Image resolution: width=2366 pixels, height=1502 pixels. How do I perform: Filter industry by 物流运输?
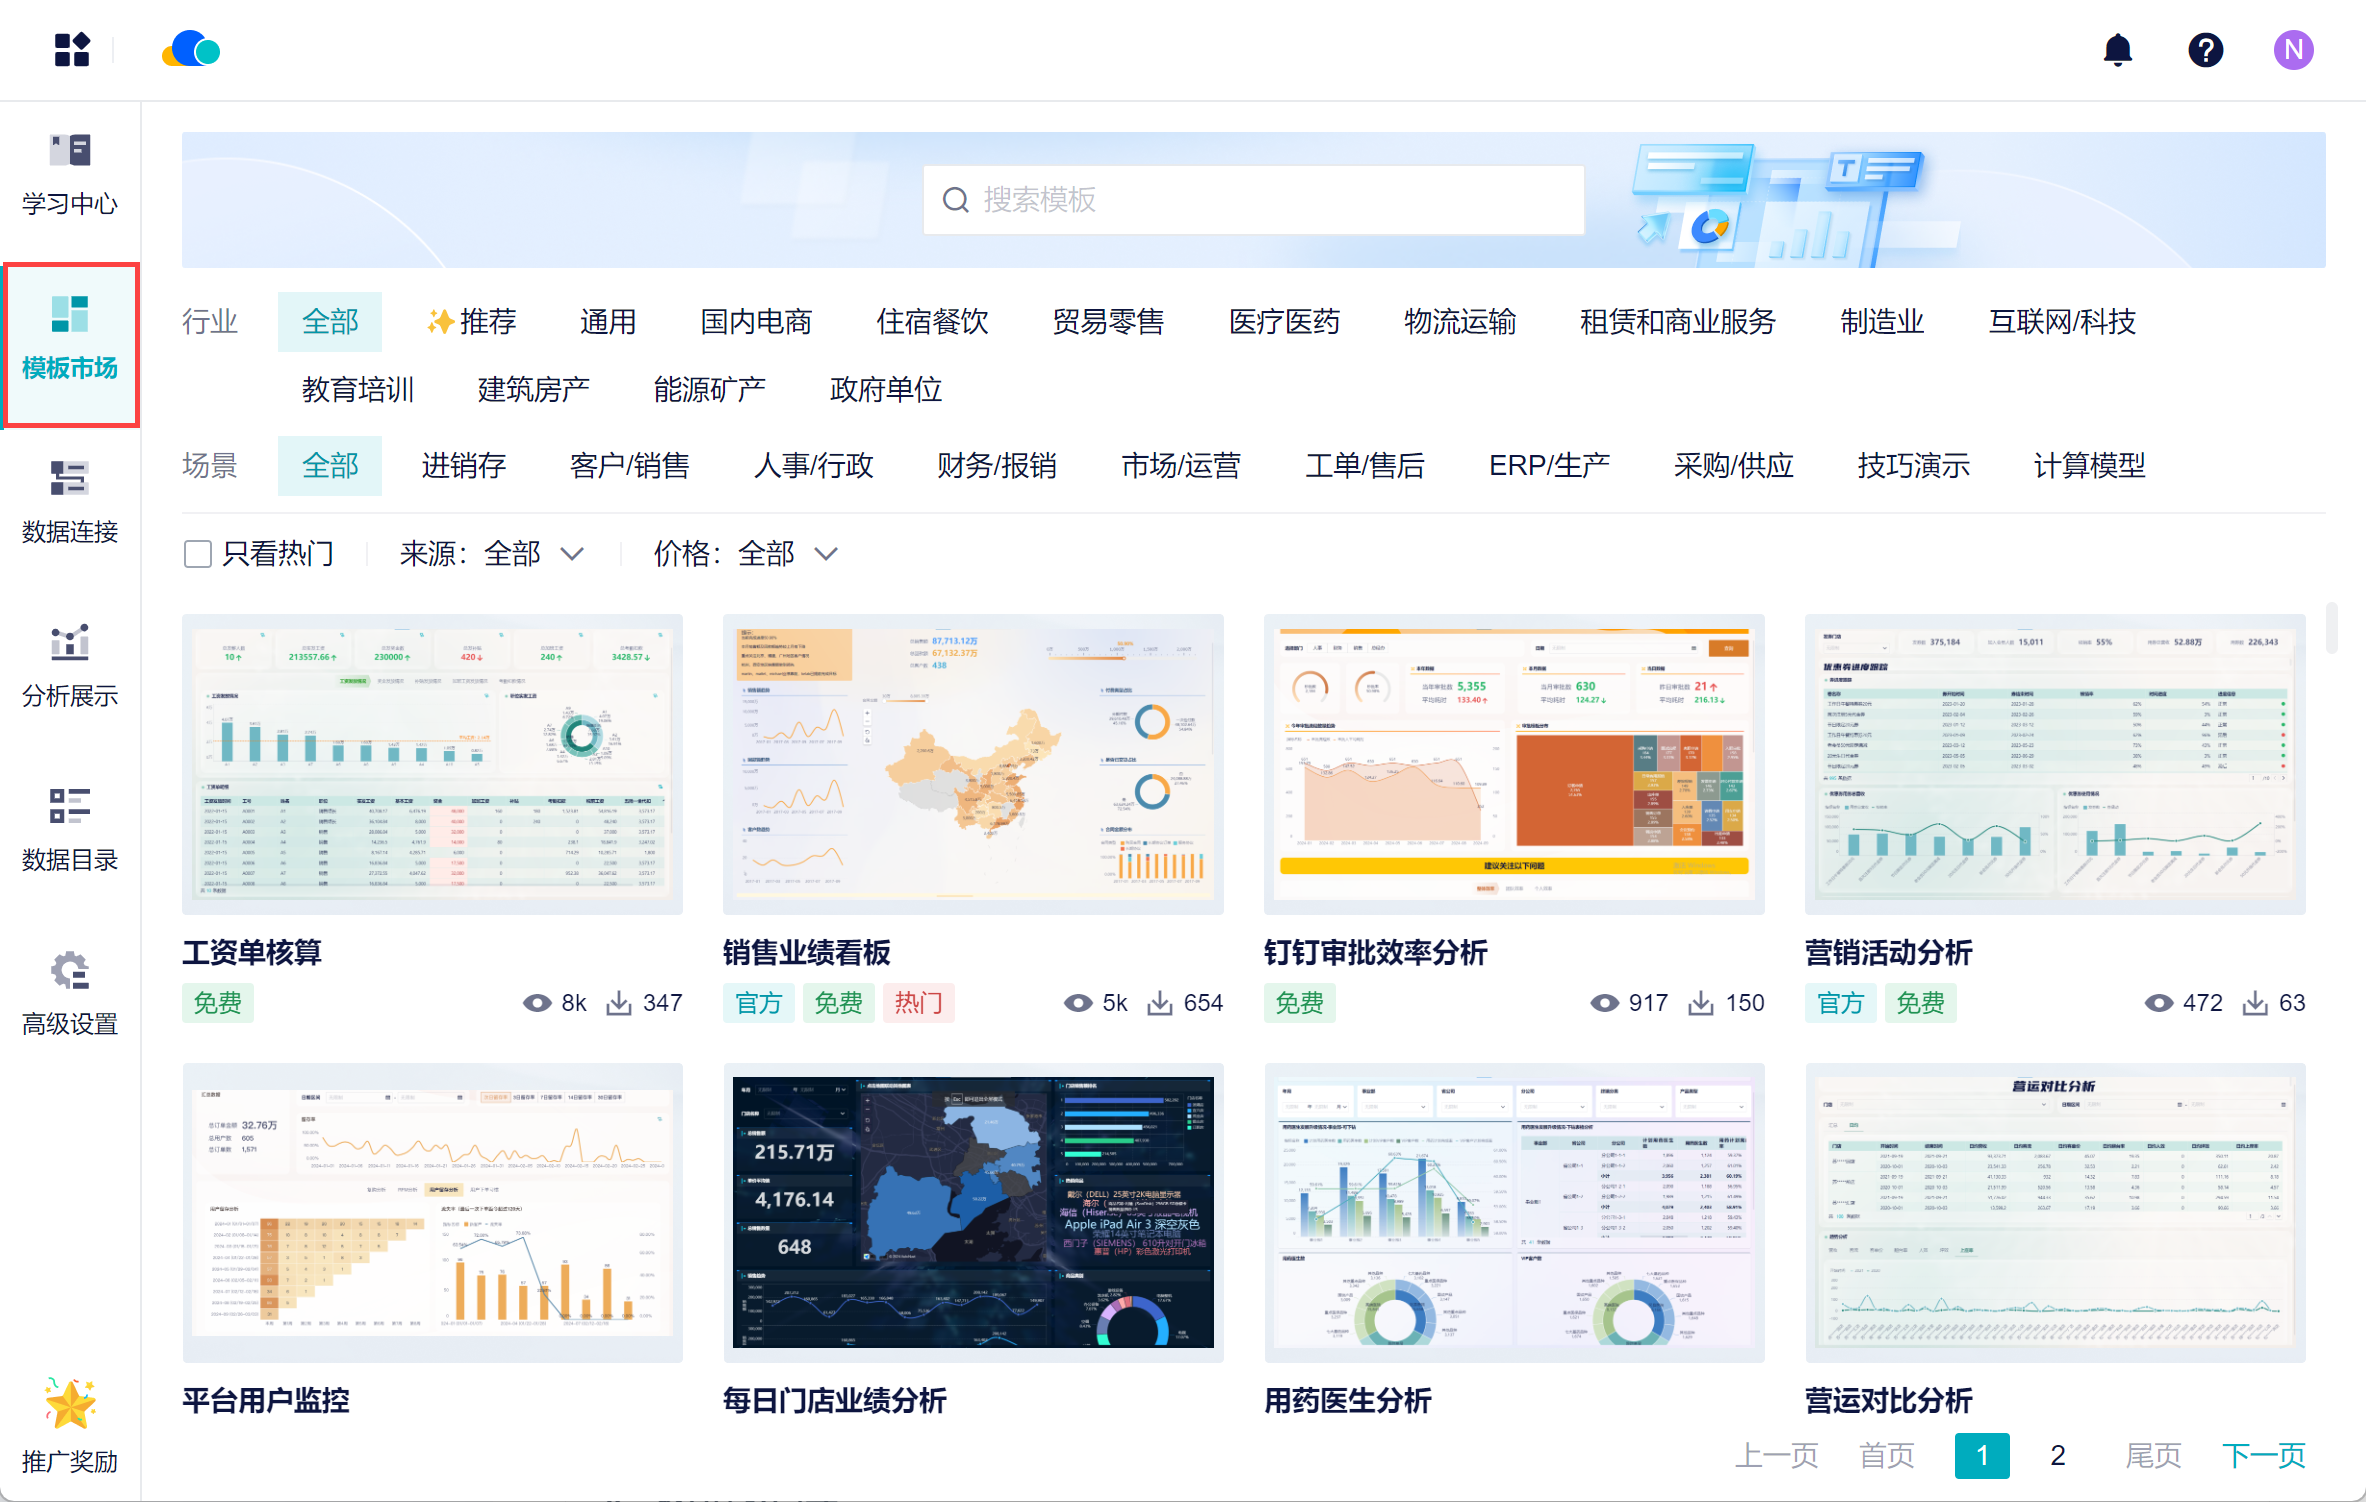(x=1460, y=322)
